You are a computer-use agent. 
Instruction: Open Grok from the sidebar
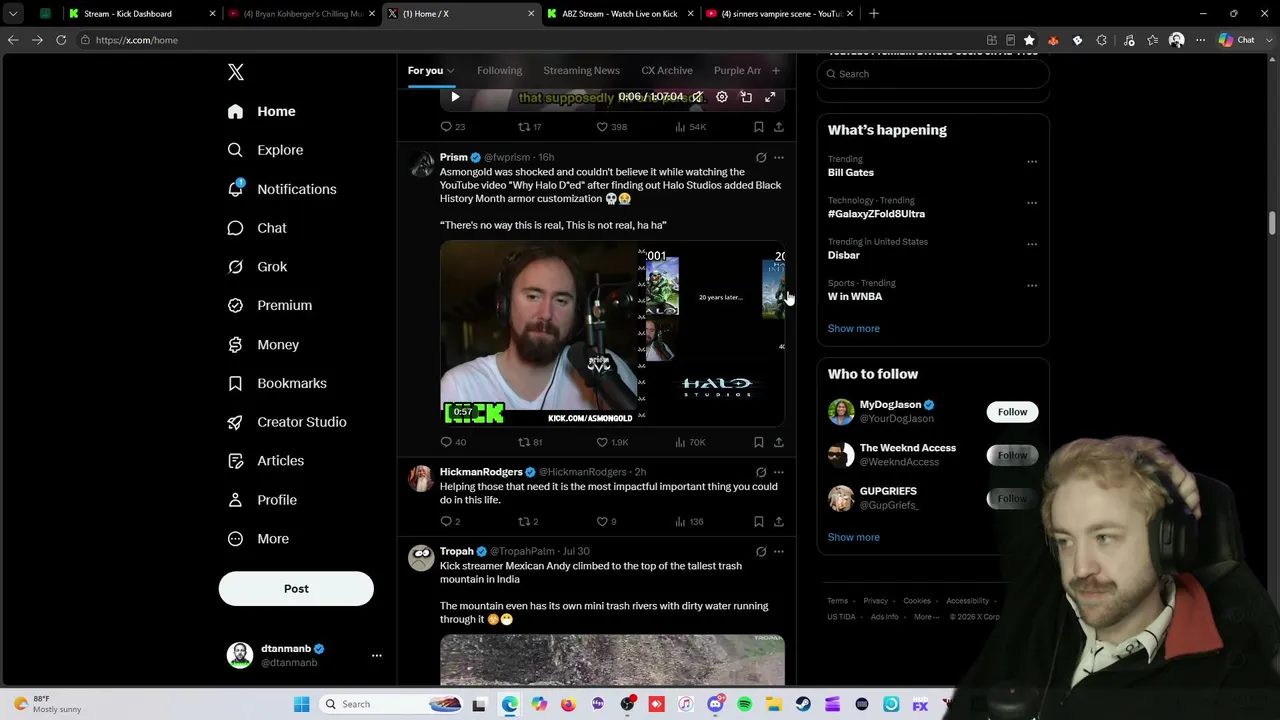coord(258,267)
